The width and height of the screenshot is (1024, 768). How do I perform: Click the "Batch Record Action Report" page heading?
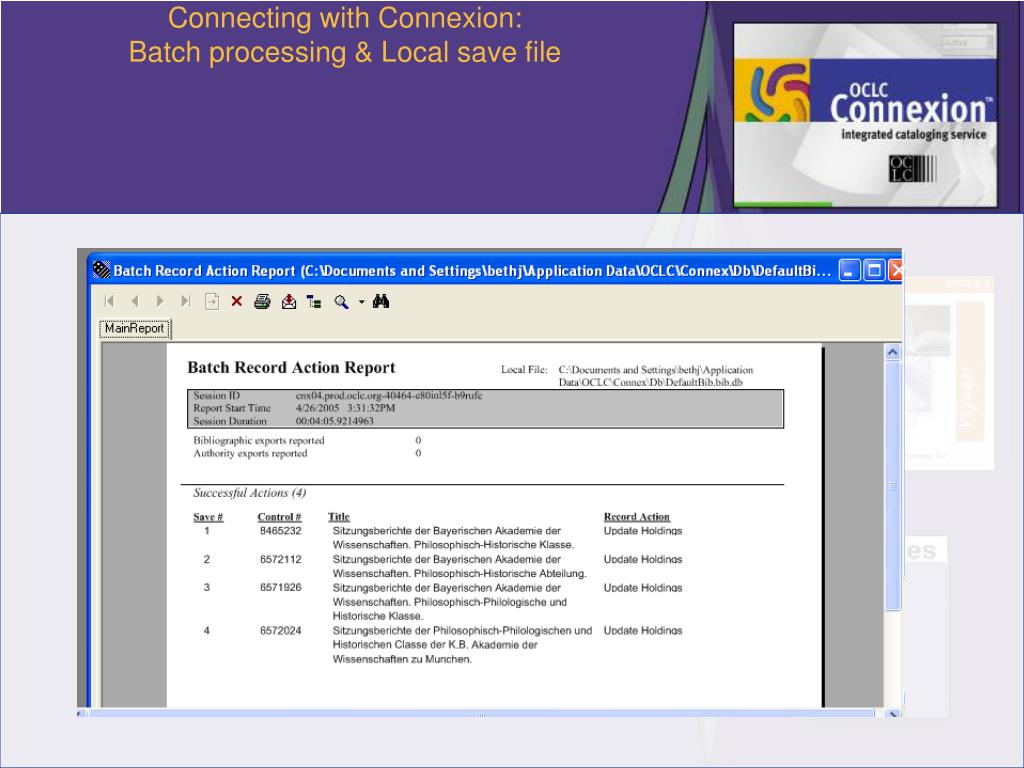point(291,368)
